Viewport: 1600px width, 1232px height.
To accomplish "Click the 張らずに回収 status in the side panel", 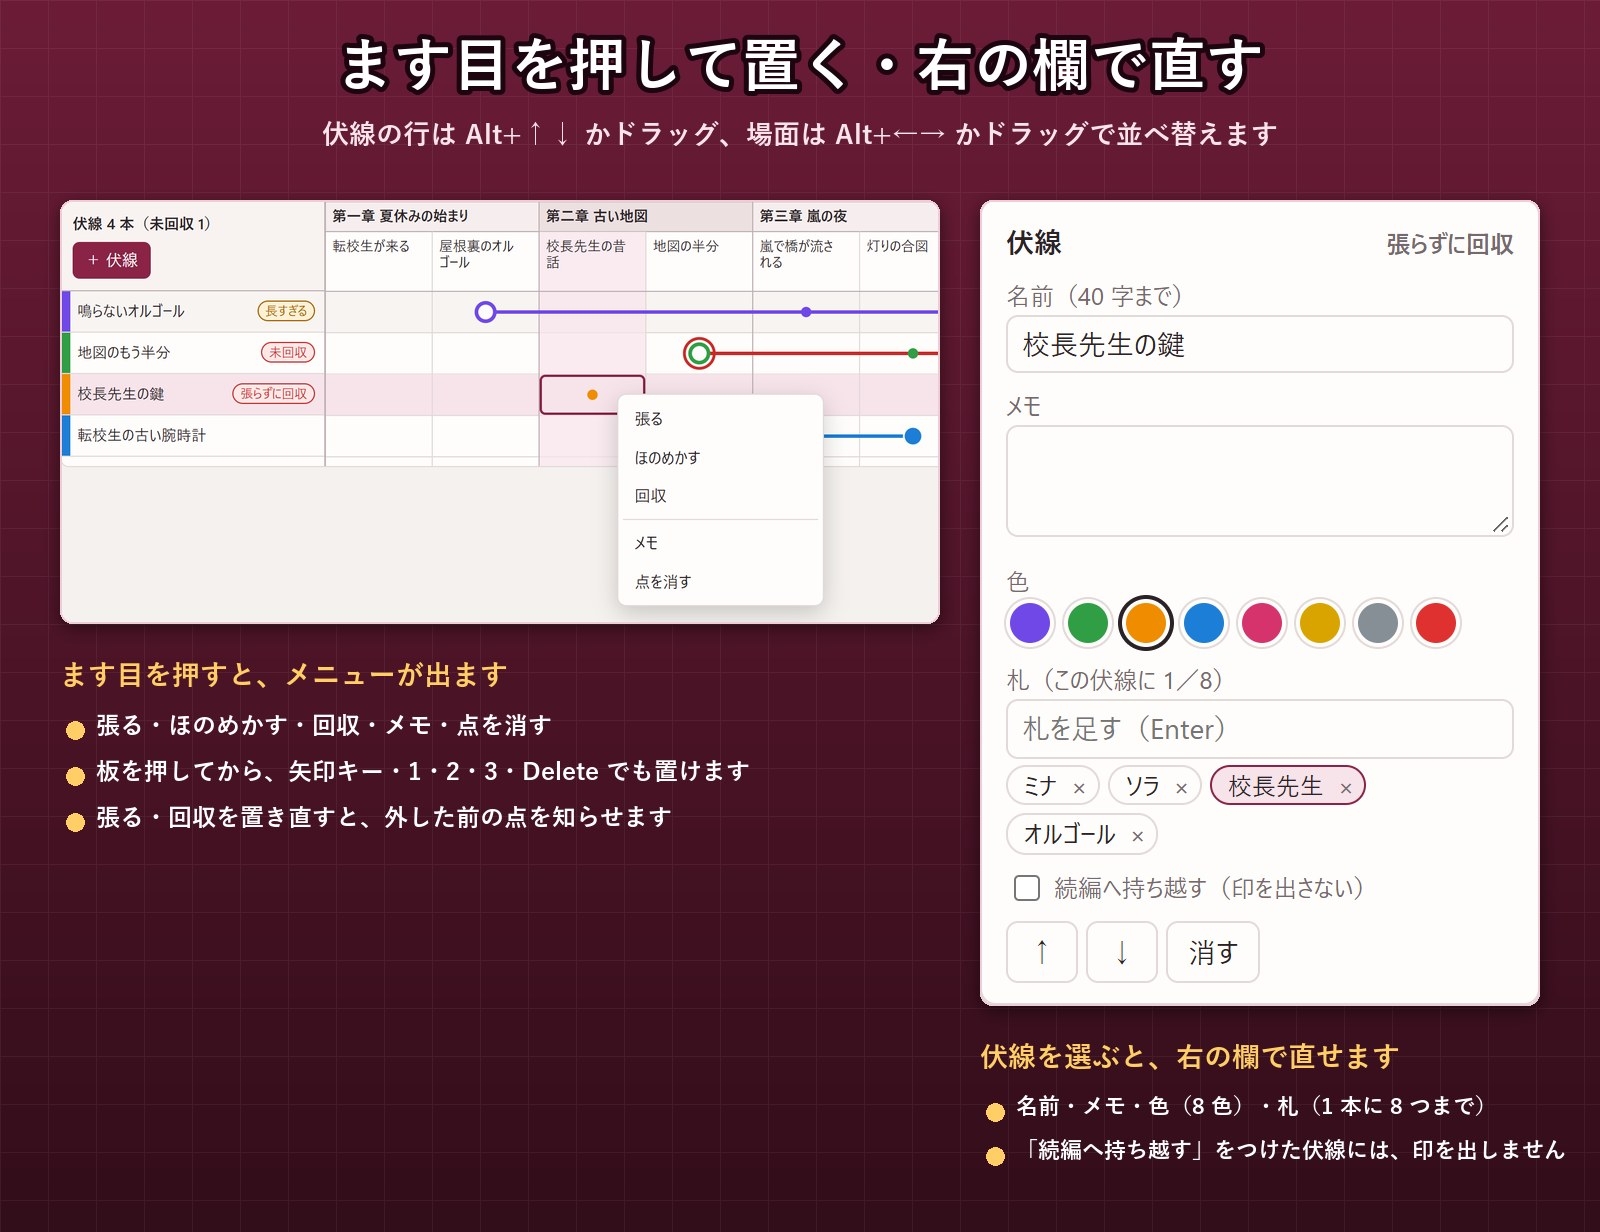I will [1450, 244].
